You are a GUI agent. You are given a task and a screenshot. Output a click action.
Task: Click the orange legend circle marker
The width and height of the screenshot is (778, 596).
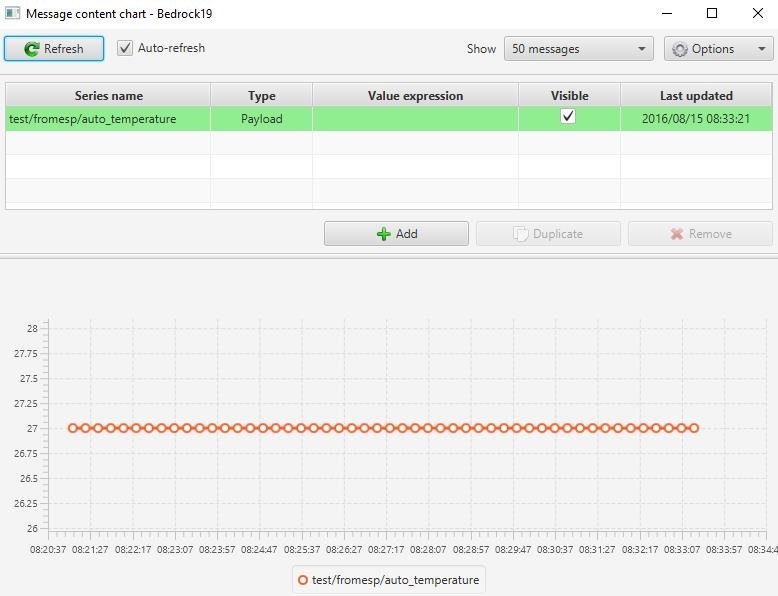point(303,580)
